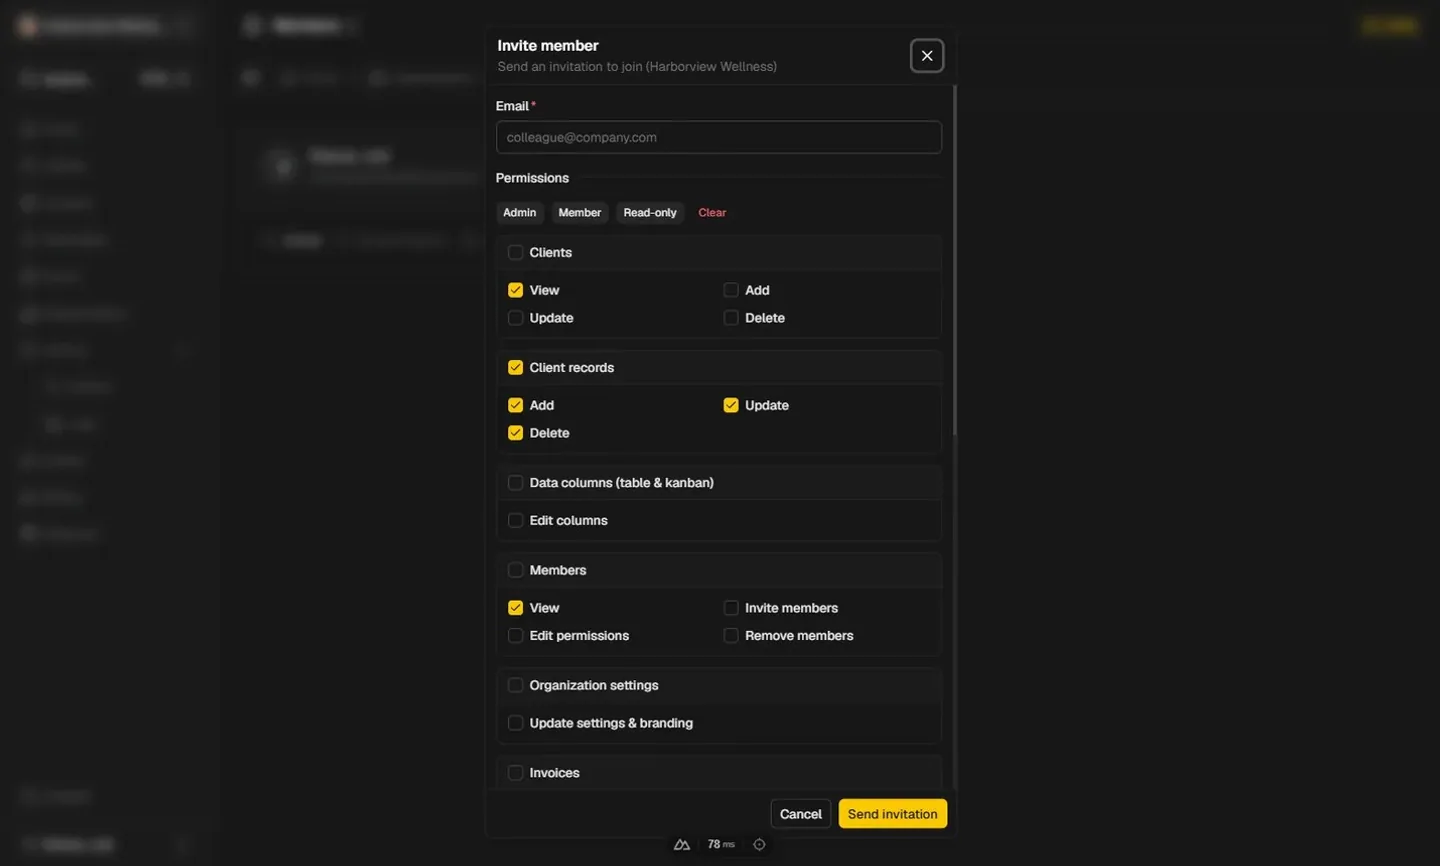Click the 78 ms timing readout
Screen dimensions: 1440x866
coord(721,845)
